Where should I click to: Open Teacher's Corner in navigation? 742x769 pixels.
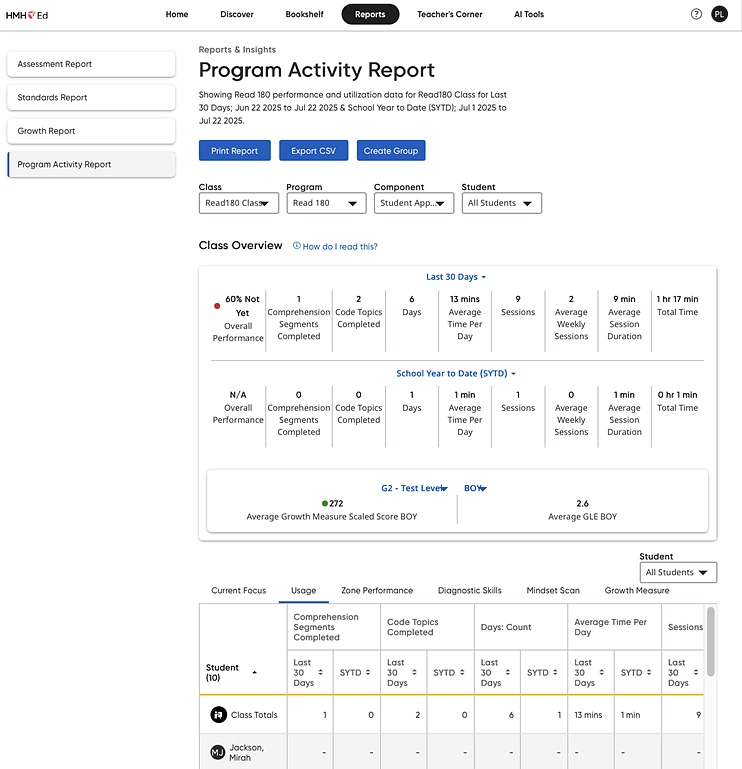(x=450, y=14)
